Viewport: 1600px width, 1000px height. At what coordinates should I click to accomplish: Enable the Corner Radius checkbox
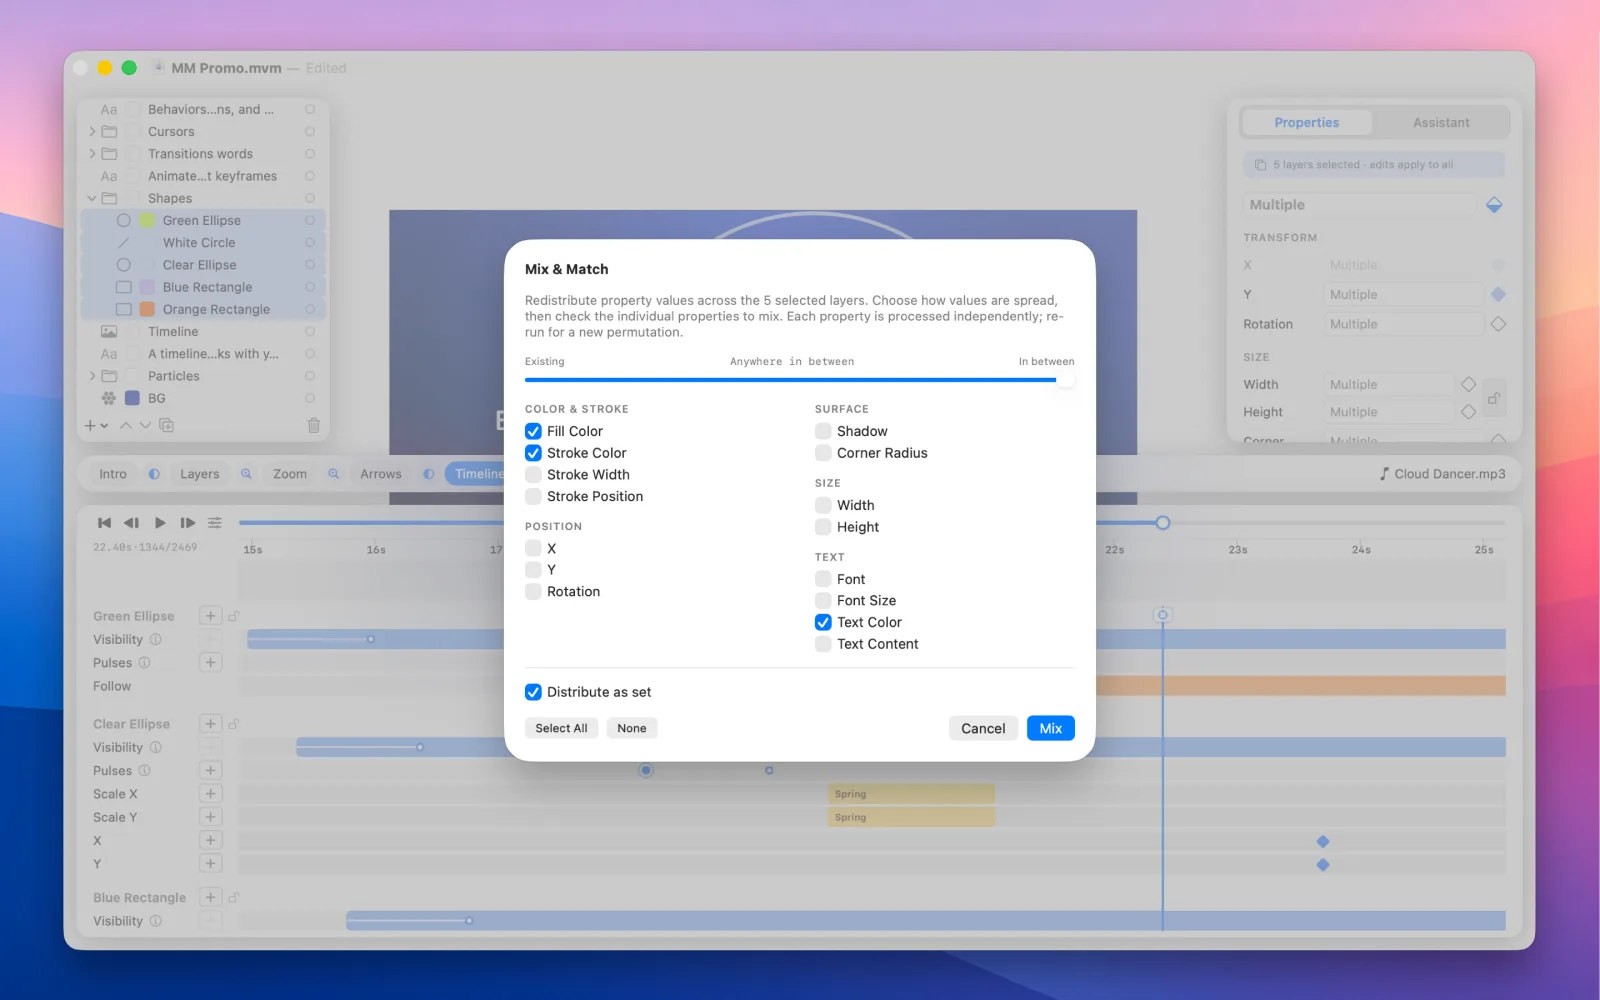pyautogui.click(x=823, y=453)
